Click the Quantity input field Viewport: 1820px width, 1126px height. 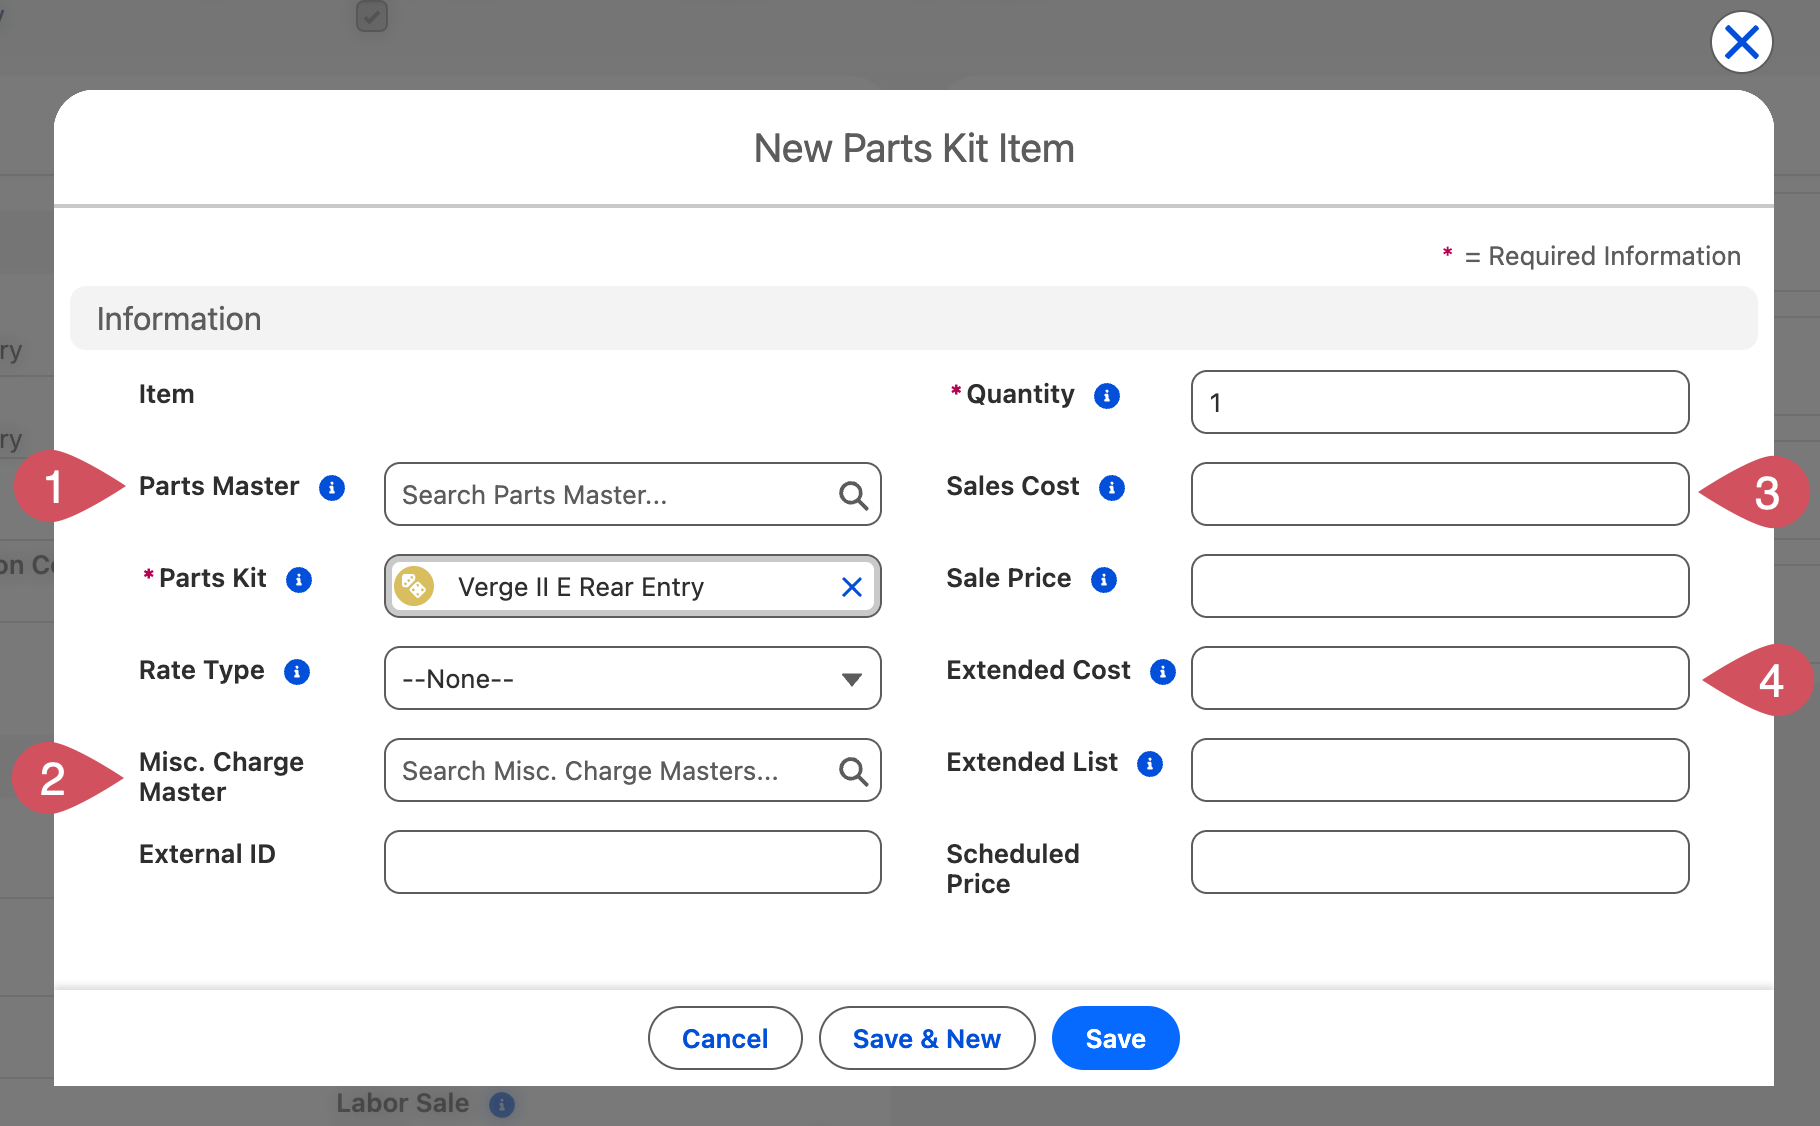[x=1440, y=402]
